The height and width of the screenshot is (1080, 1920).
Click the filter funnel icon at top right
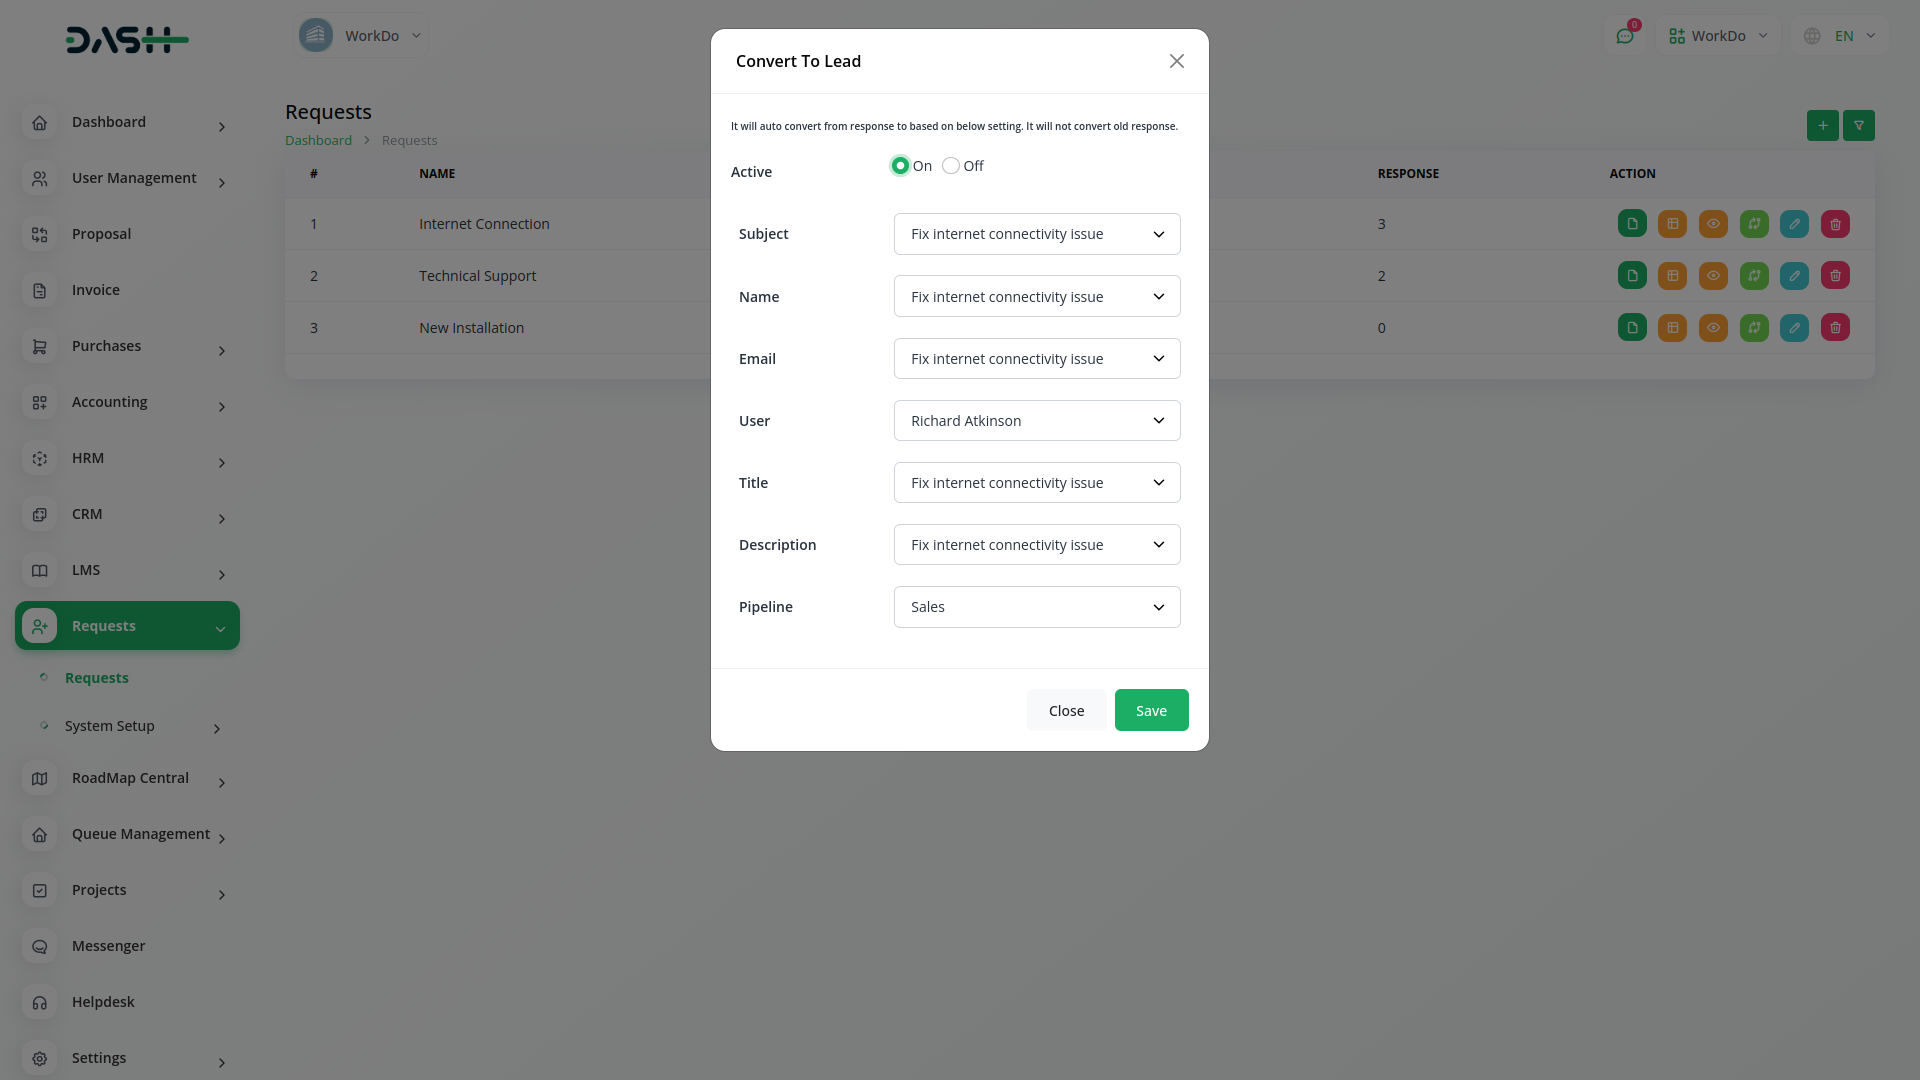1859,126
